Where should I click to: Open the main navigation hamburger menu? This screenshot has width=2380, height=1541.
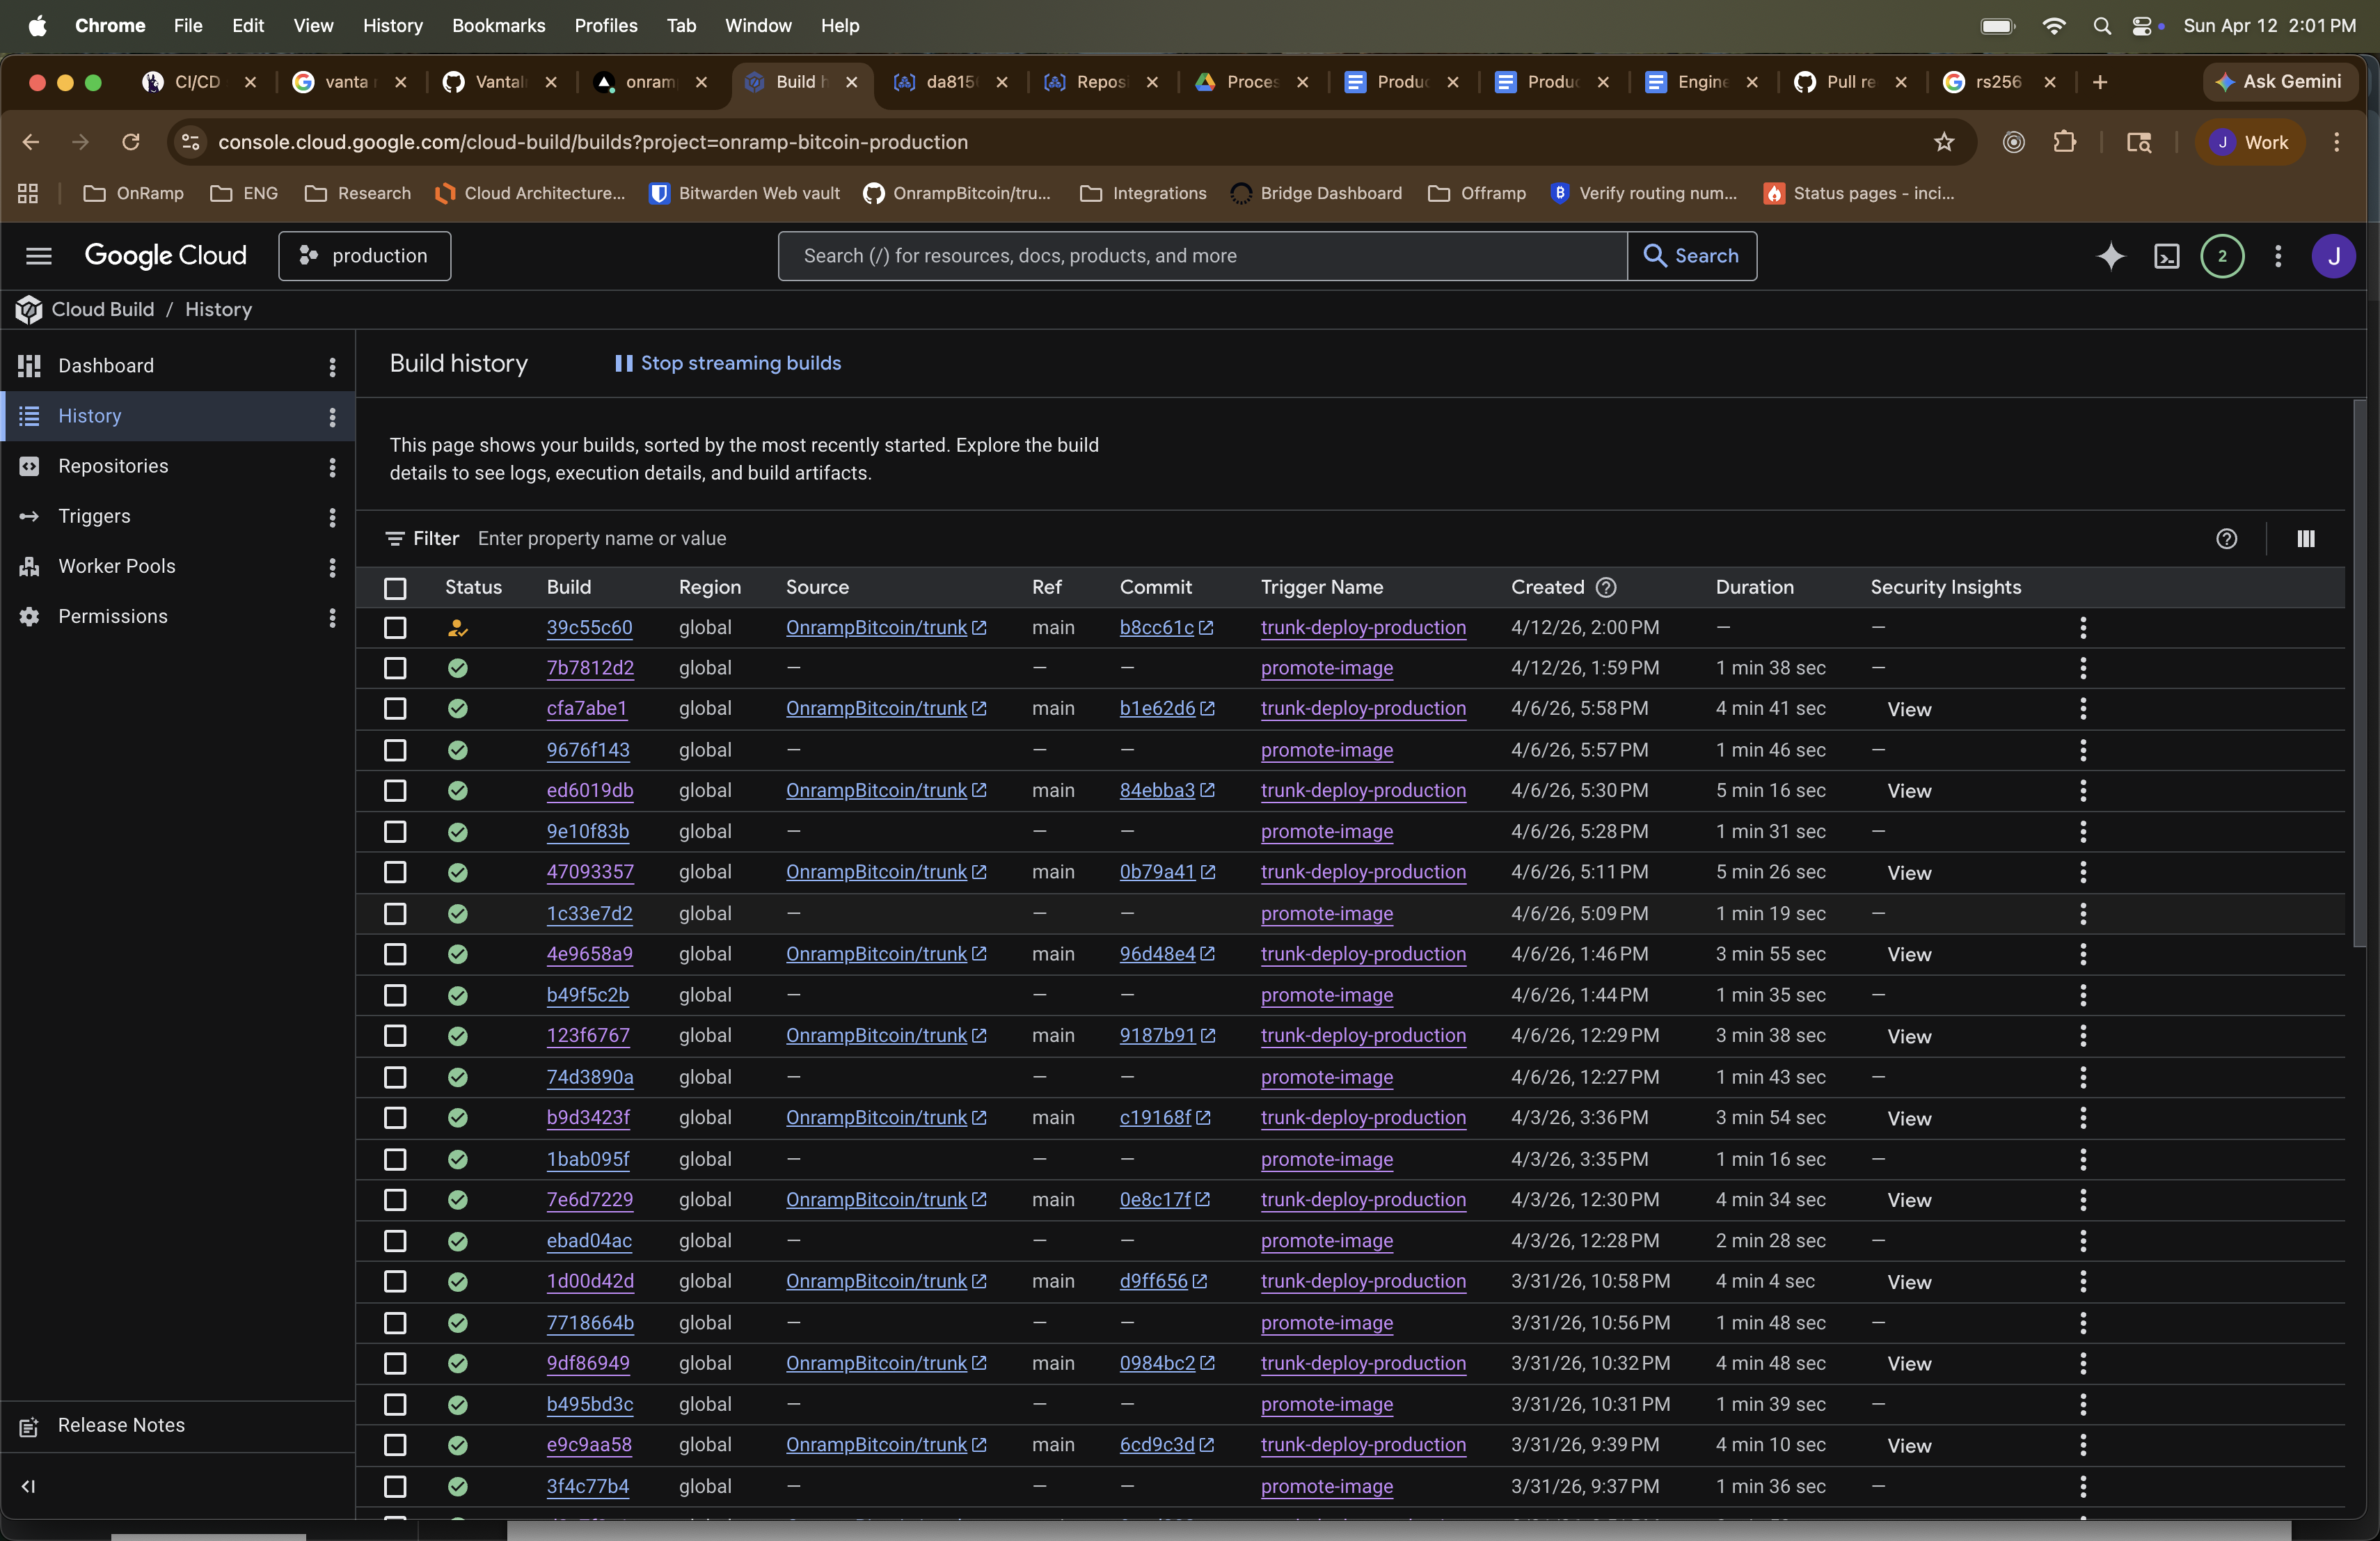click(x=38, y=256)
